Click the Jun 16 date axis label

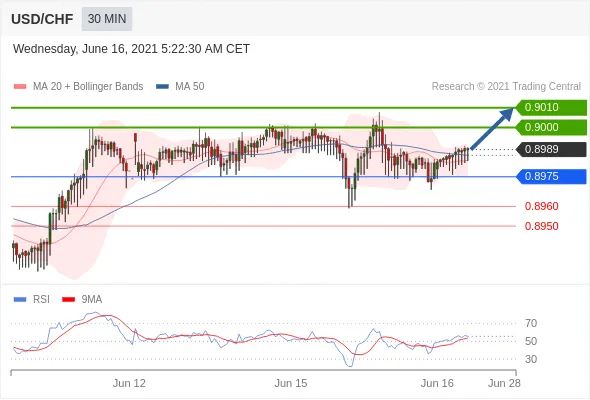click(437, 383)
